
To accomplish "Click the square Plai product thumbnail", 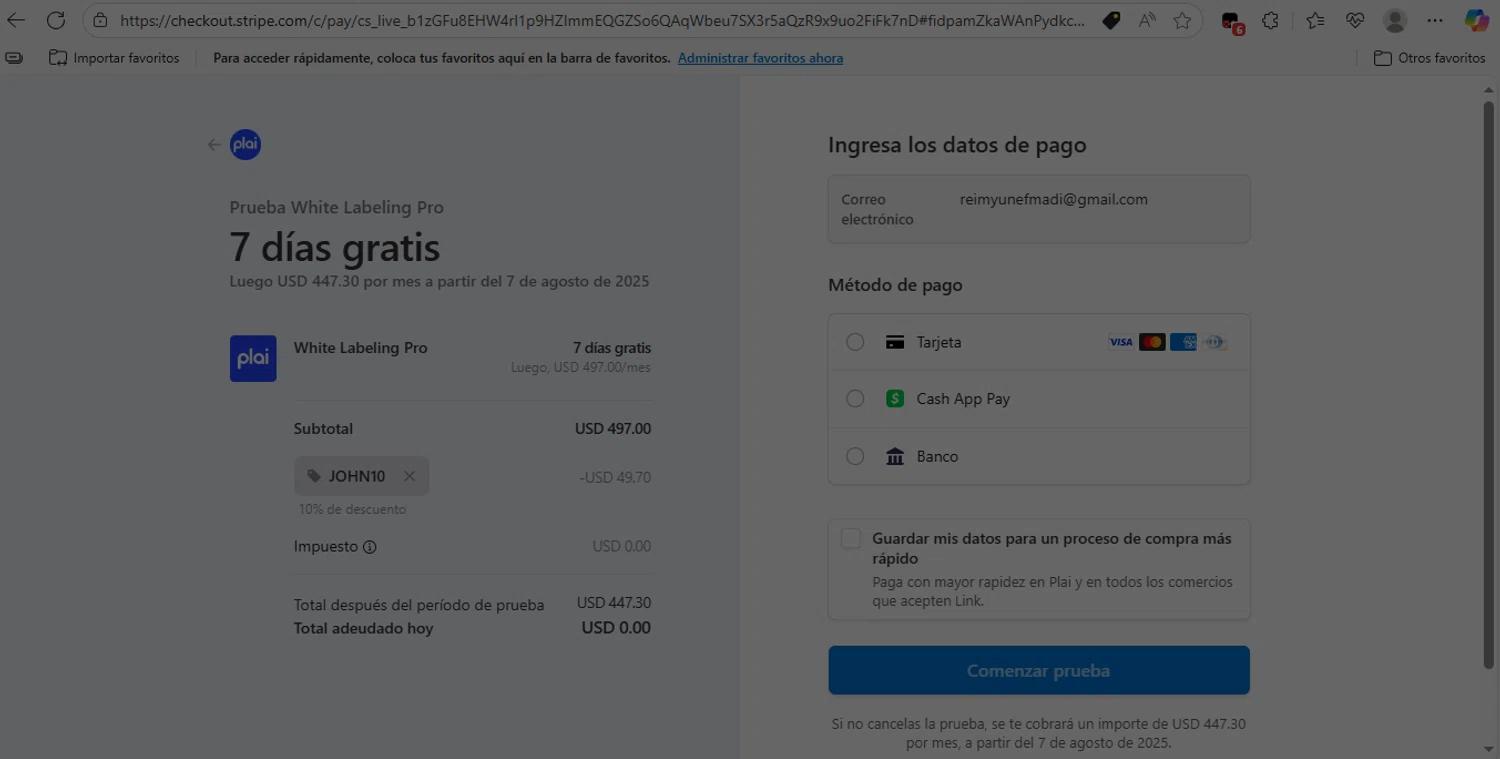I will point(253,358).
